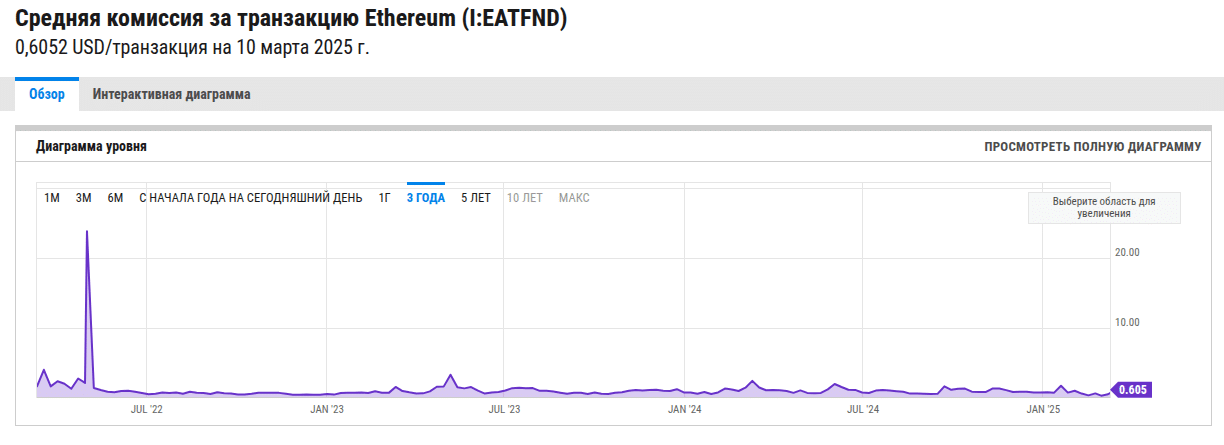Click the 10 ЛЕТ range option
Image resolution: width=1224 pixels, height=445 pixels.
click(x=525, y=198)
